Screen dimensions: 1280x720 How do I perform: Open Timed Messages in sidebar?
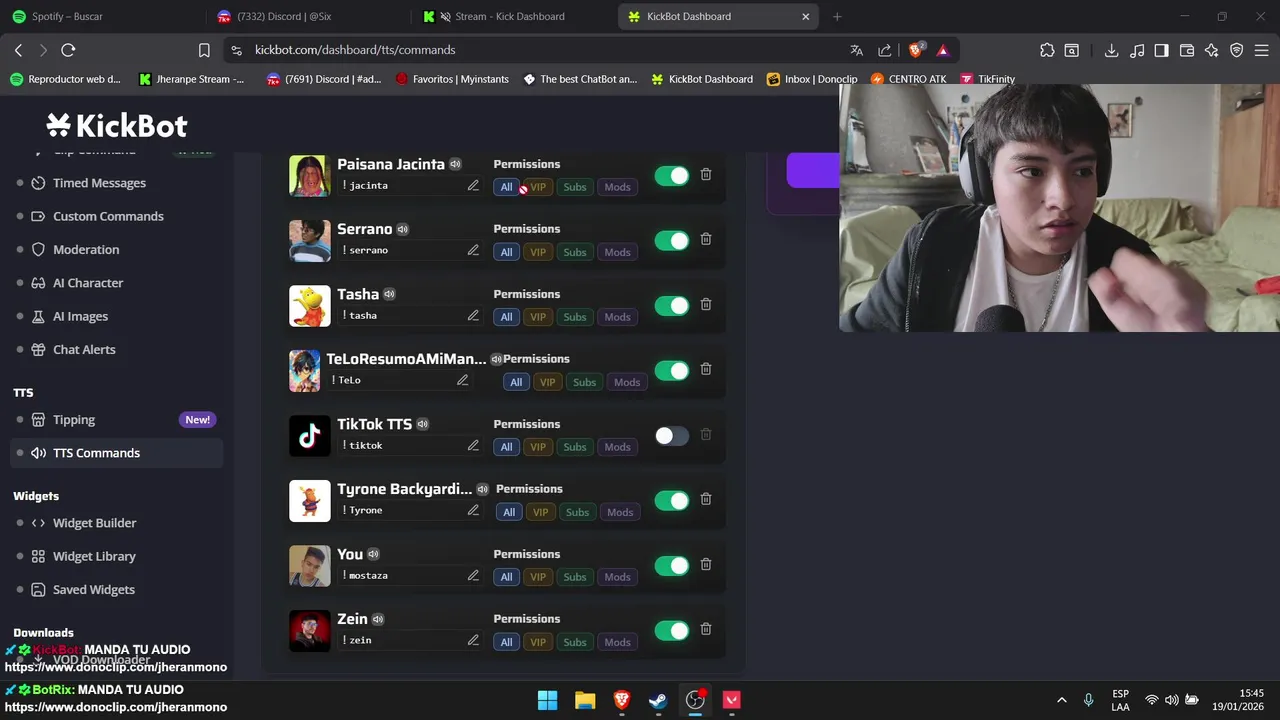pyautogui.click(x=99, y=183)
